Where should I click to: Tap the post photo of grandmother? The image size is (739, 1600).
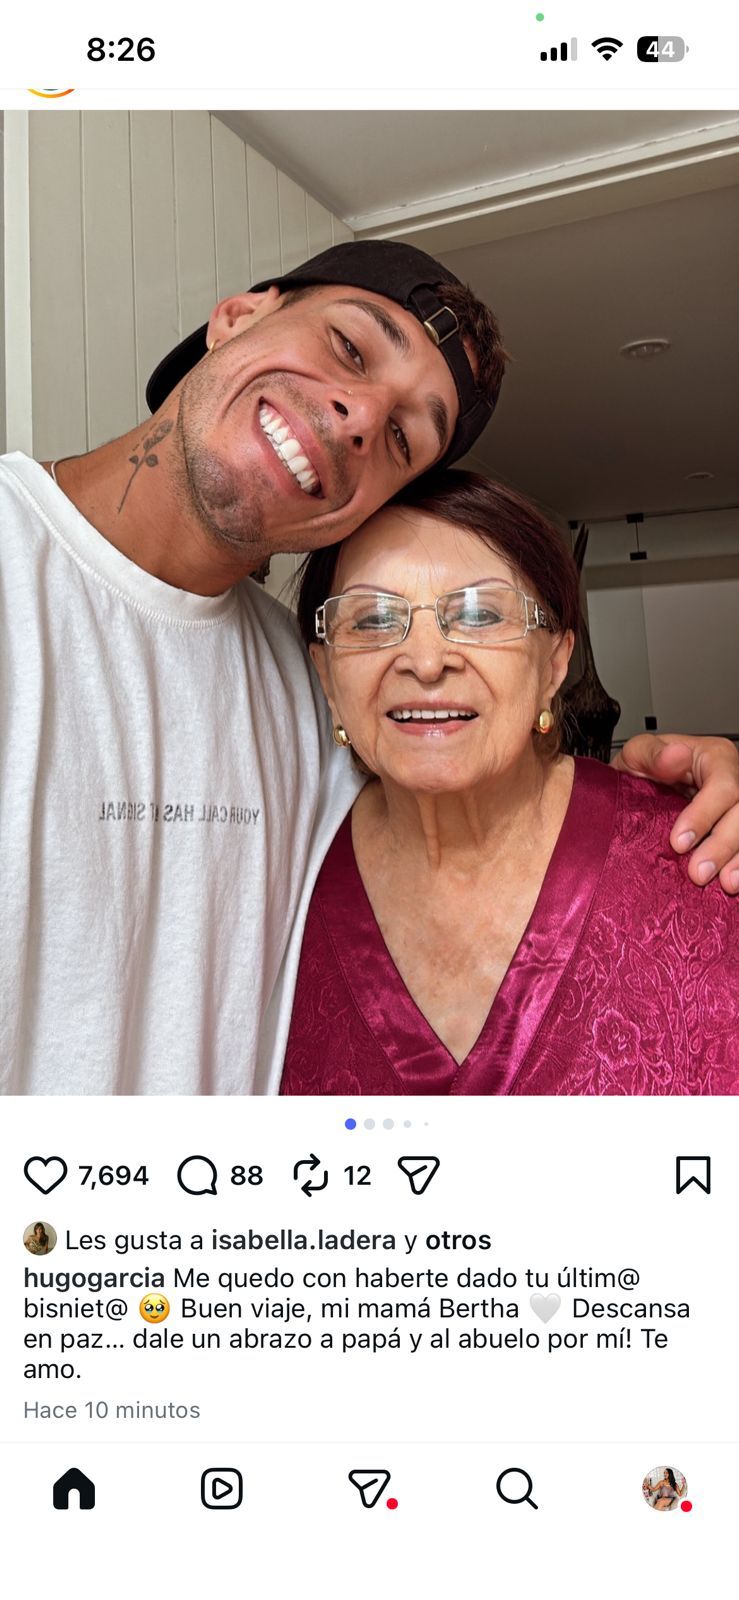[x=369, y=603]
